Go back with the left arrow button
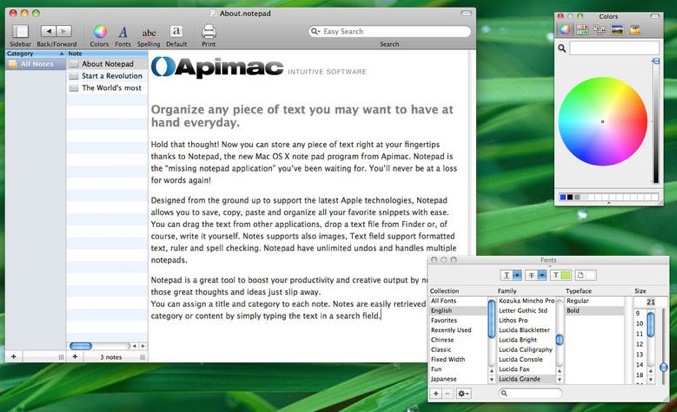Viewport: 677px width, 412px height. (48, 31)
